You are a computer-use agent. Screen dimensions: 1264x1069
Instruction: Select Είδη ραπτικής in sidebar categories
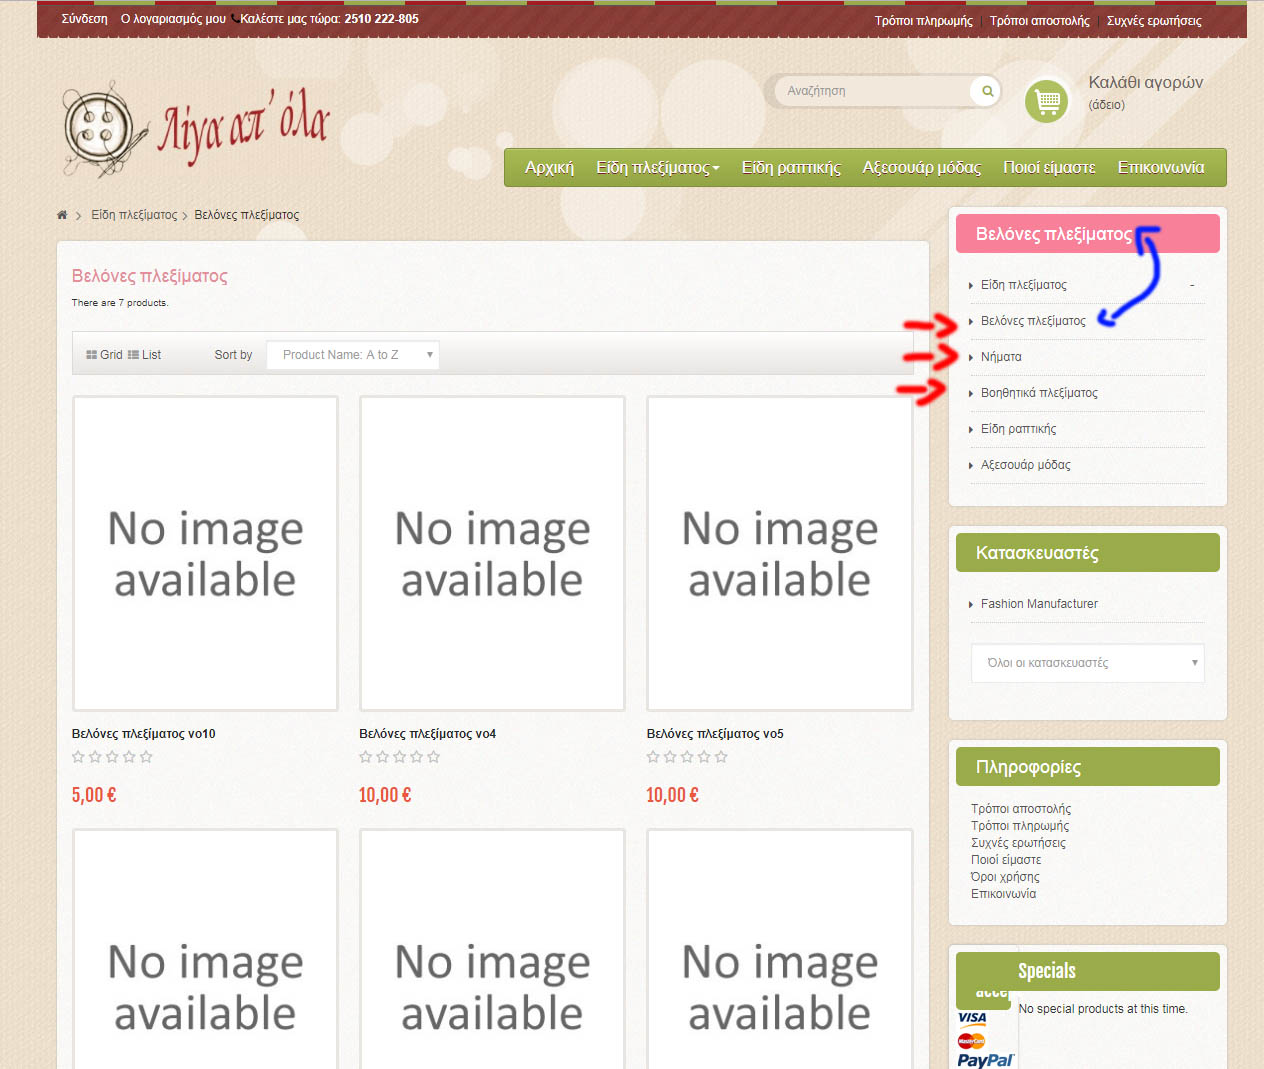click(x=1018, y=429)
